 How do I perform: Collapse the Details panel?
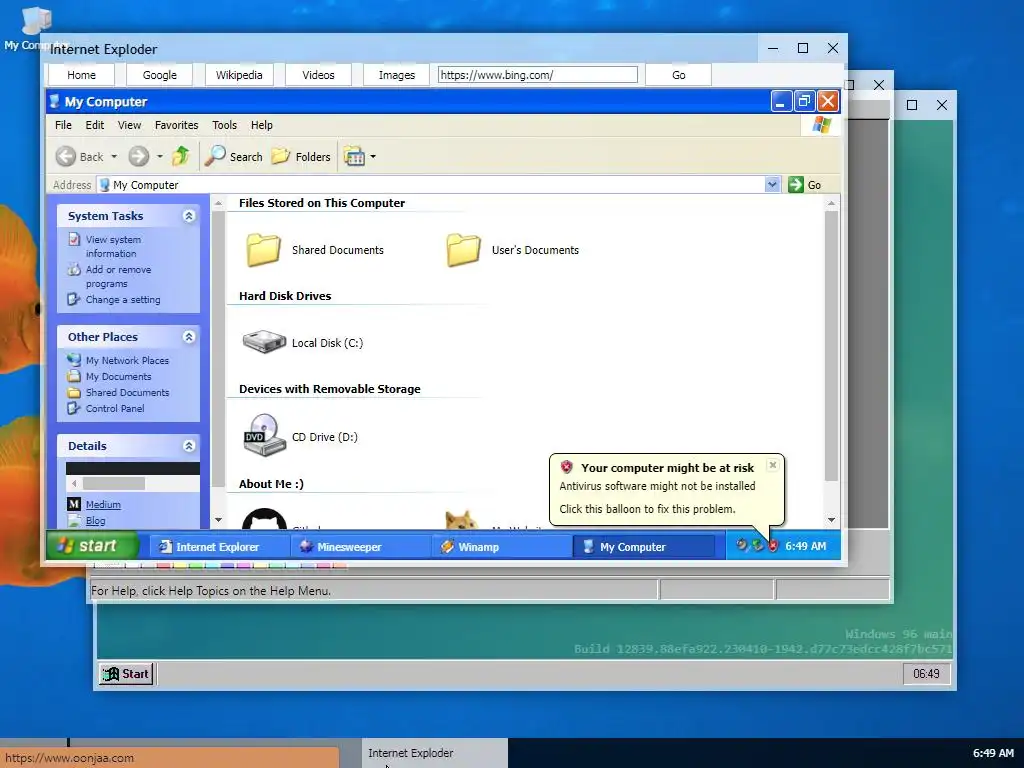coord(189,446)
